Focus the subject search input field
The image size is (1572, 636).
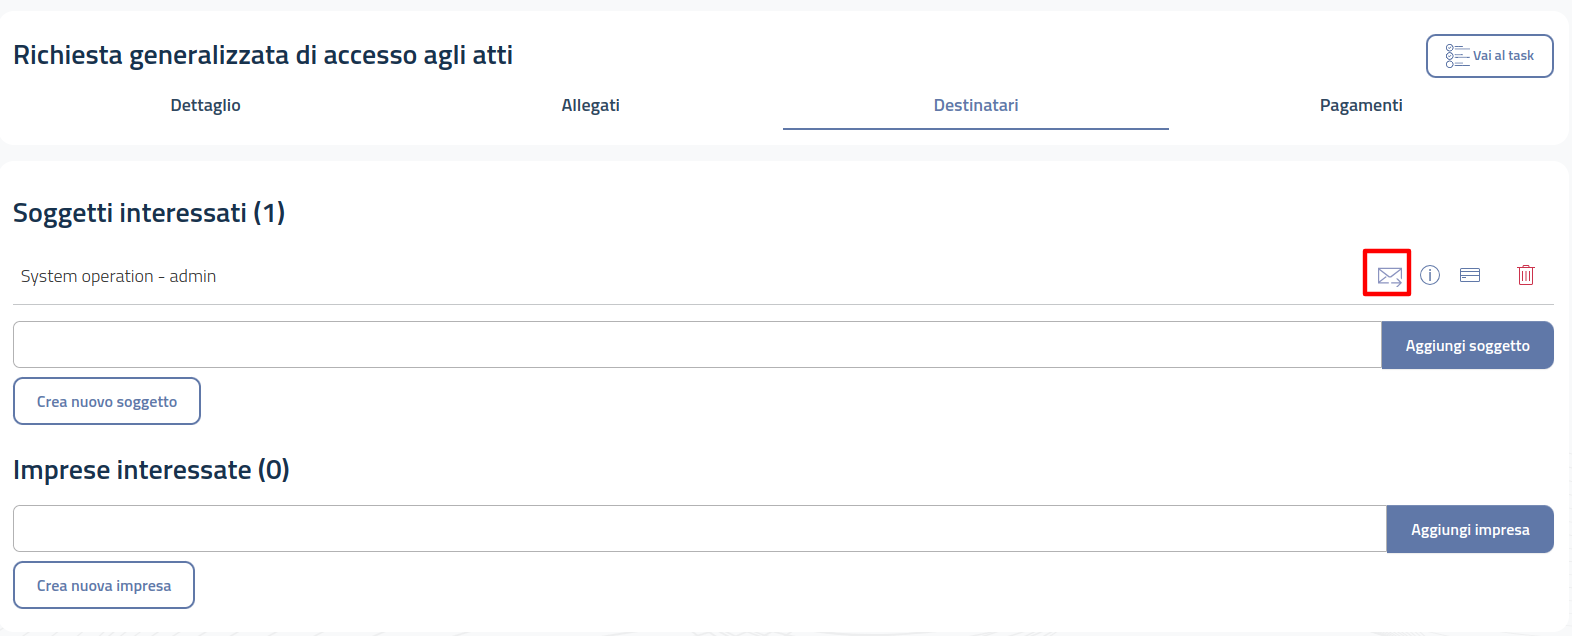(x=697, y=345)
